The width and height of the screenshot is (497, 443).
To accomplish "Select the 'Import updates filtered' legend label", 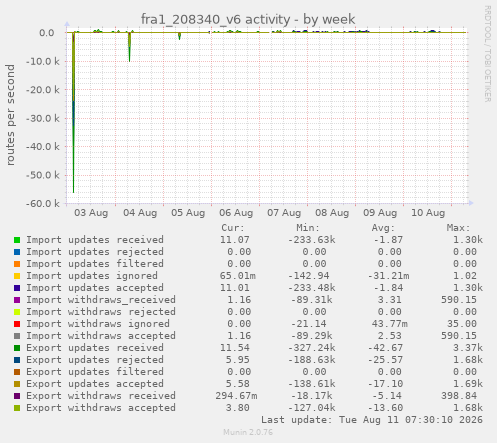I will pos(95,264).
